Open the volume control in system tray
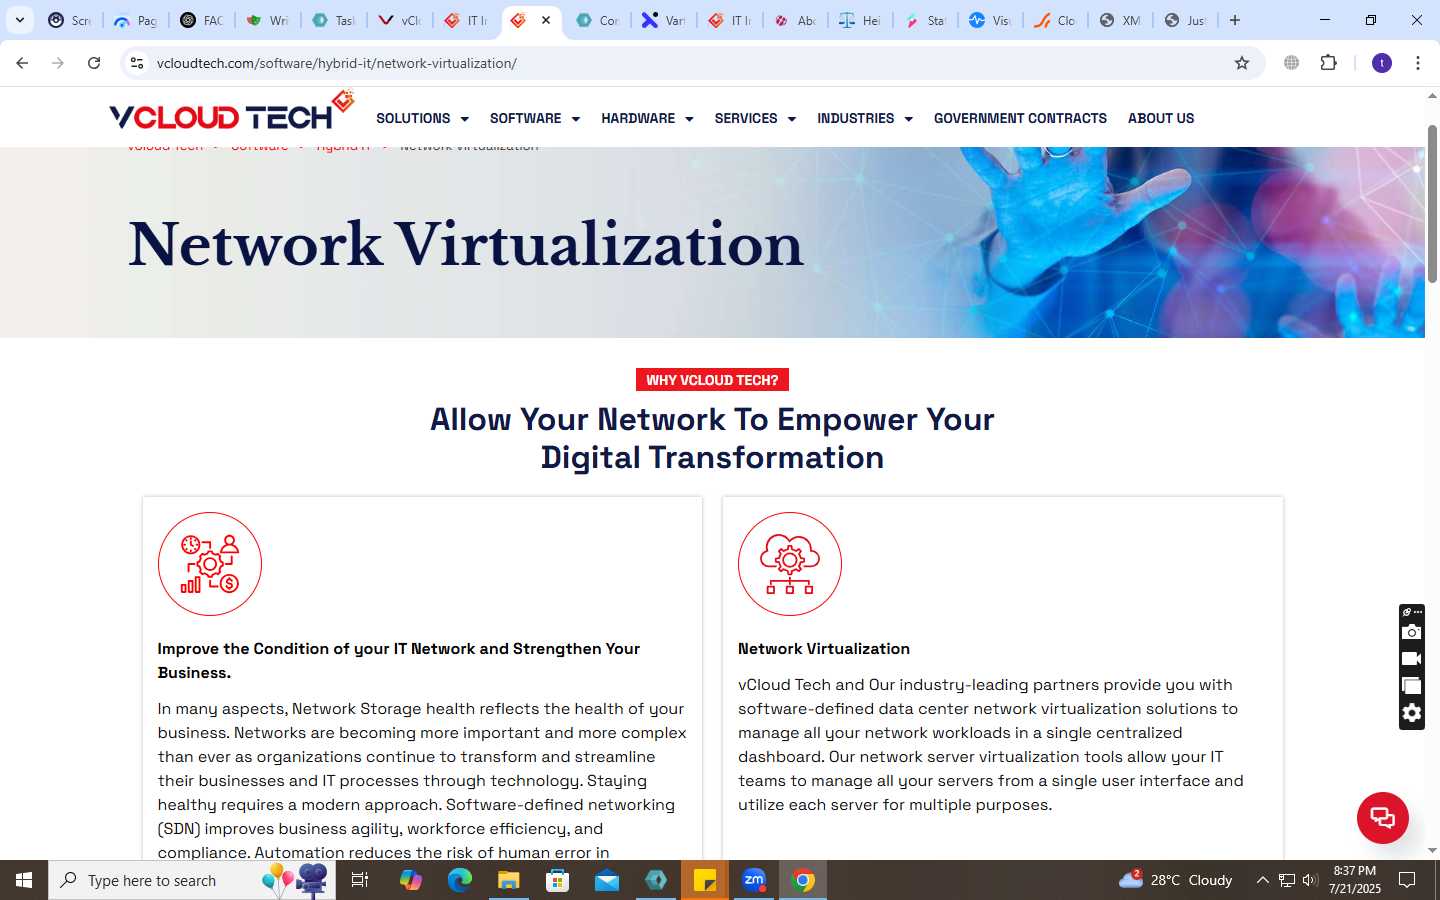 click(x=1310, y=880)
